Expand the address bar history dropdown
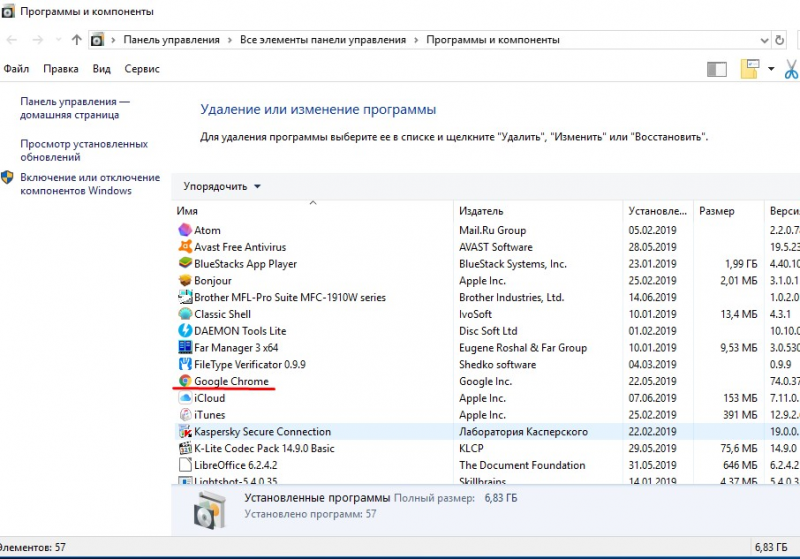Screen dimensions: 800x559 pos(764,40)
